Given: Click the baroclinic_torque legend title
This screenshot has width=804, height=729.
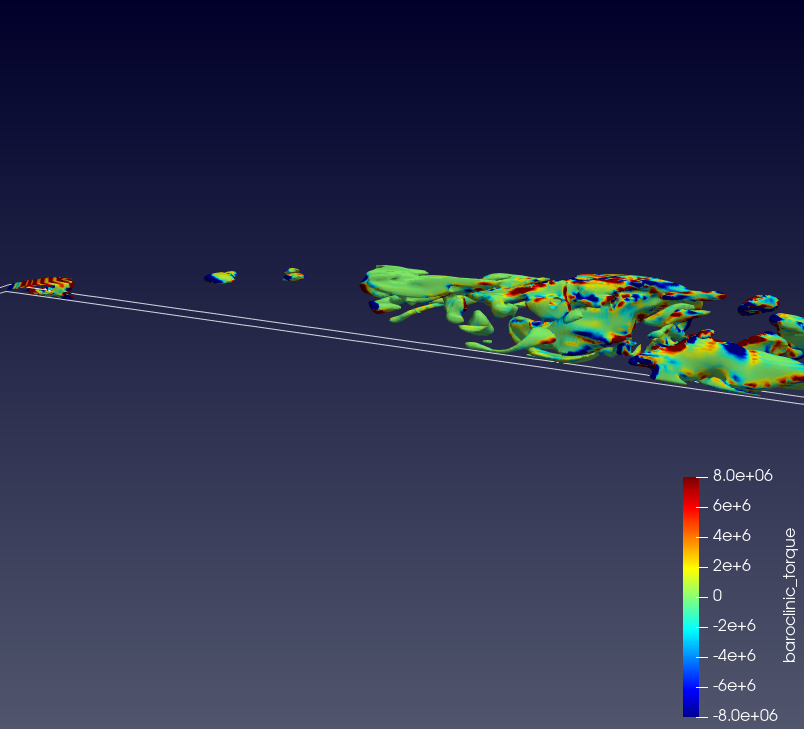Looking at the screenshot, I should (x=790, y=596).
